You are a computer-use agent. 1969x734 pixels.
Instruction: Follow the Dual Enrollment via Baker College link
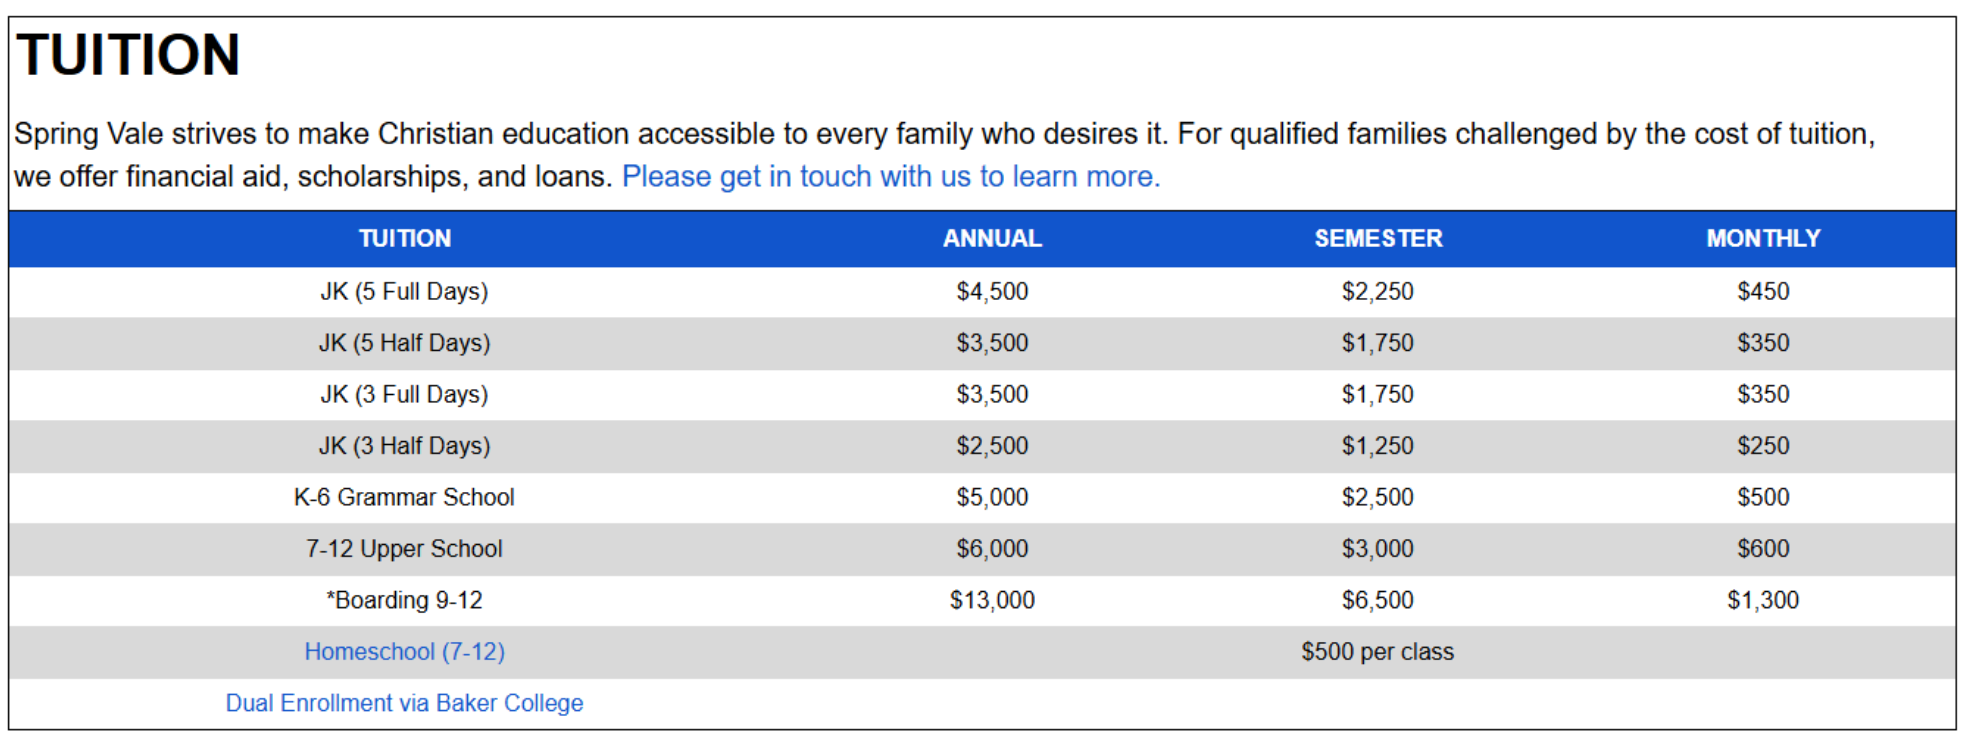(x=404, y=703)
